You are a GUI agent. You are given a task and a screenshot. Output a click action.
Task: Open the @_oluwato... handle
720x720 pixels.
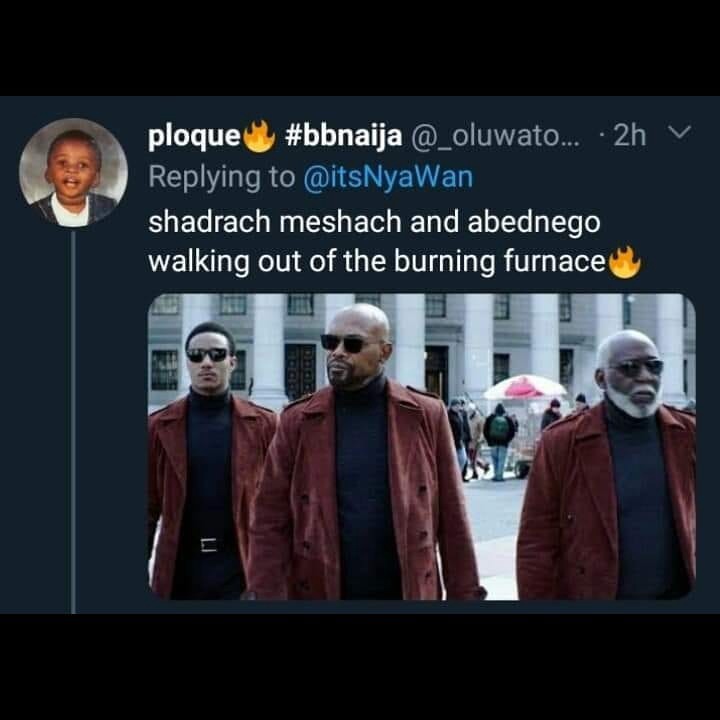coord(495,136)
